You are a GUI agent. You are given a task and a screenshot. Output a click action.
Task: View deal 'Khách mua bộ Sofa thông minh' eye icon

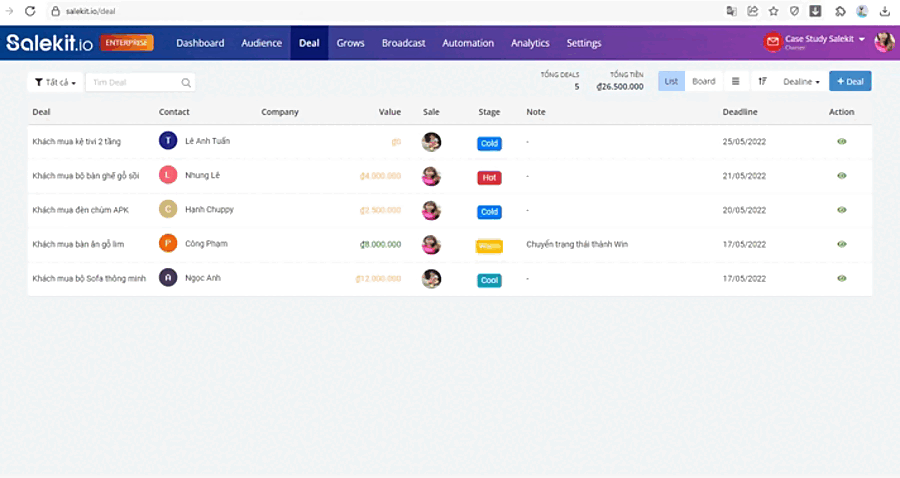click(x=841, y=278)
